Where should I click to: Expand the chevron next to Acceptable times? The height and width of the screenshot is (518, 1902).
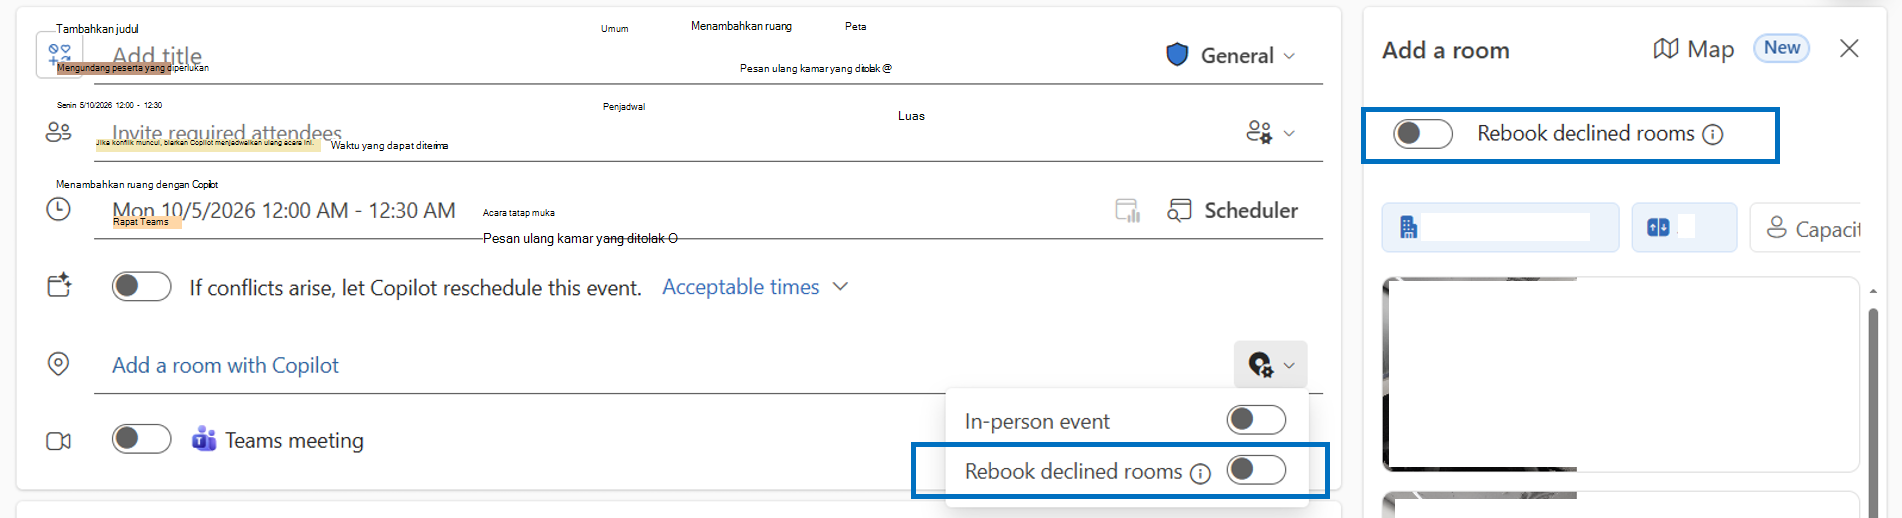(841, 286)
